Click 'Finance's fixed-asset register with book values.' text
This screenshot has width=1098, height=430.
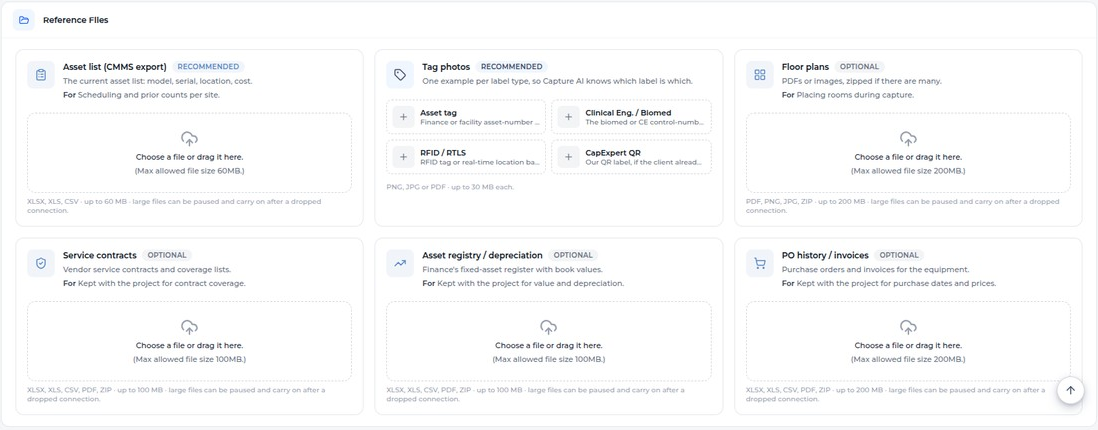(x=515, y=270)
